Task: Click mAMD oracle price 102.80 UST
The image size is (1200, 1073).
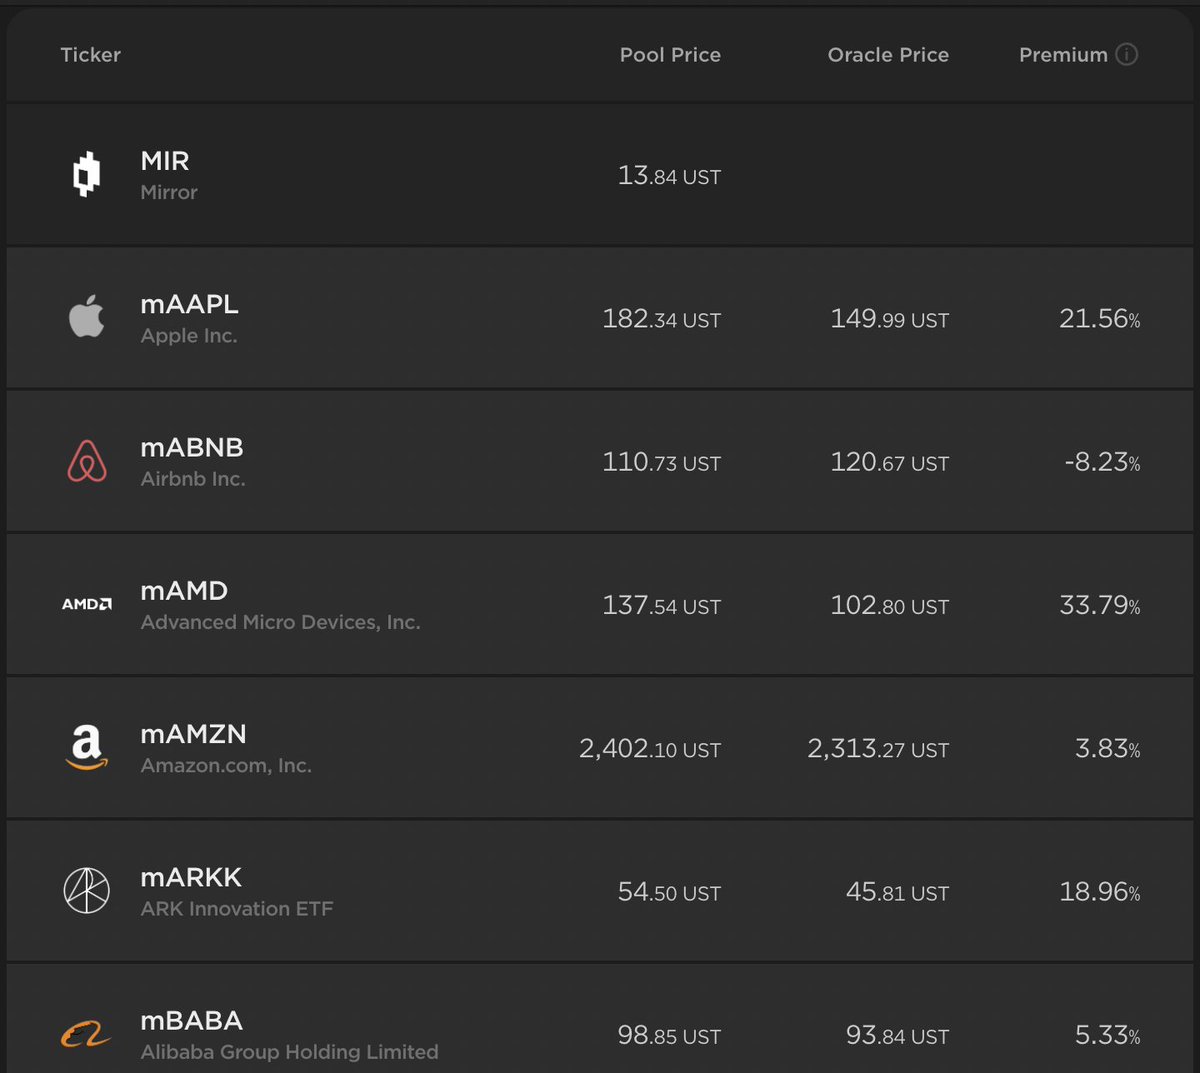Action: [x=889, y=605]
